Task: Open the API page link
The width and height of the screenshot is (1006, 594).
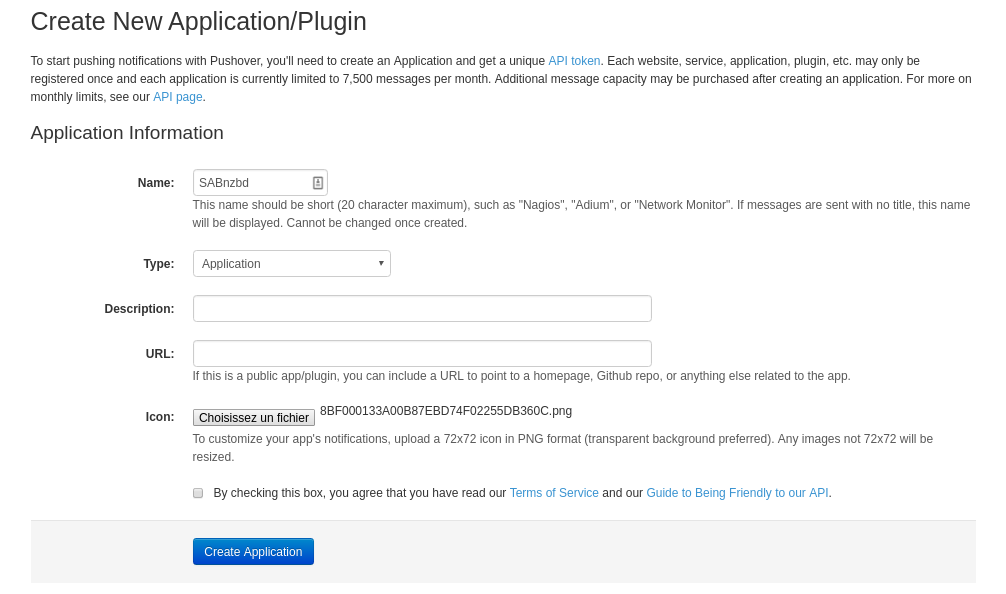Action: click(178, 97)
